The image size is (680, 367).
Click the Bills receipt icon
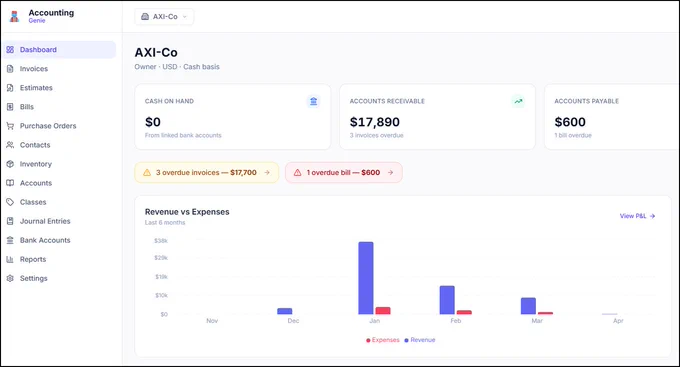click(10, 107)
